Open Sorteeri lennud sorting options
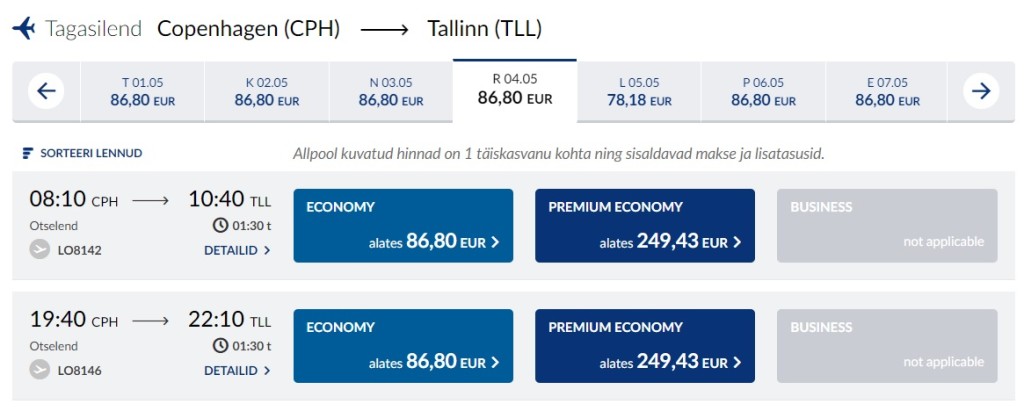 click(x=90, y=154)
